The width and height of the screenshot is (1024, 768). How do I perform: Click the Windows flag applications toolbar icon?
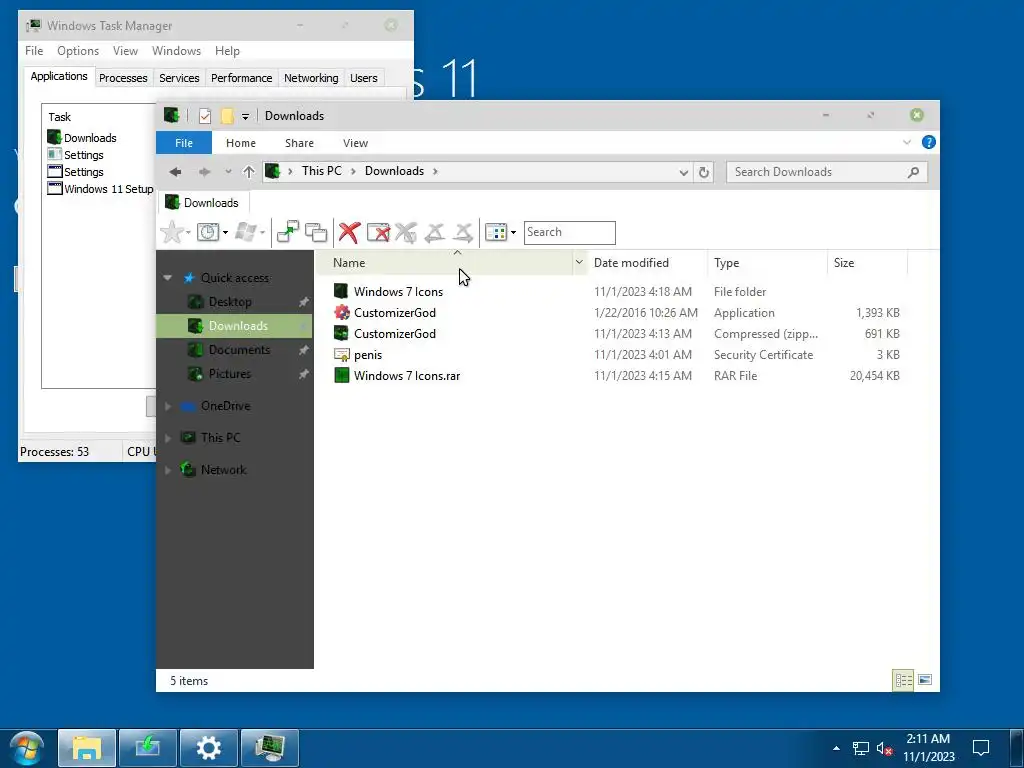point(246,232)
